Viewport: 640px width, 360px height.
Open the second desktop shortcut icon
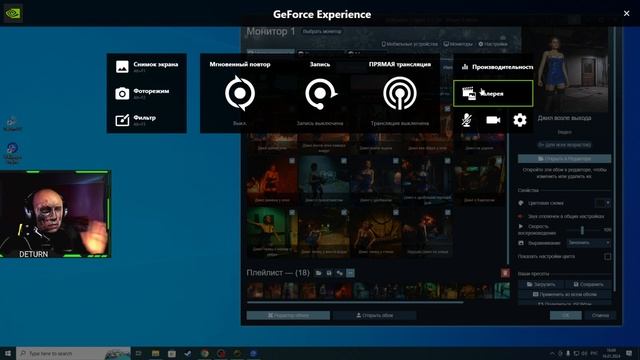pyautogui.click(x=12, y=153)
